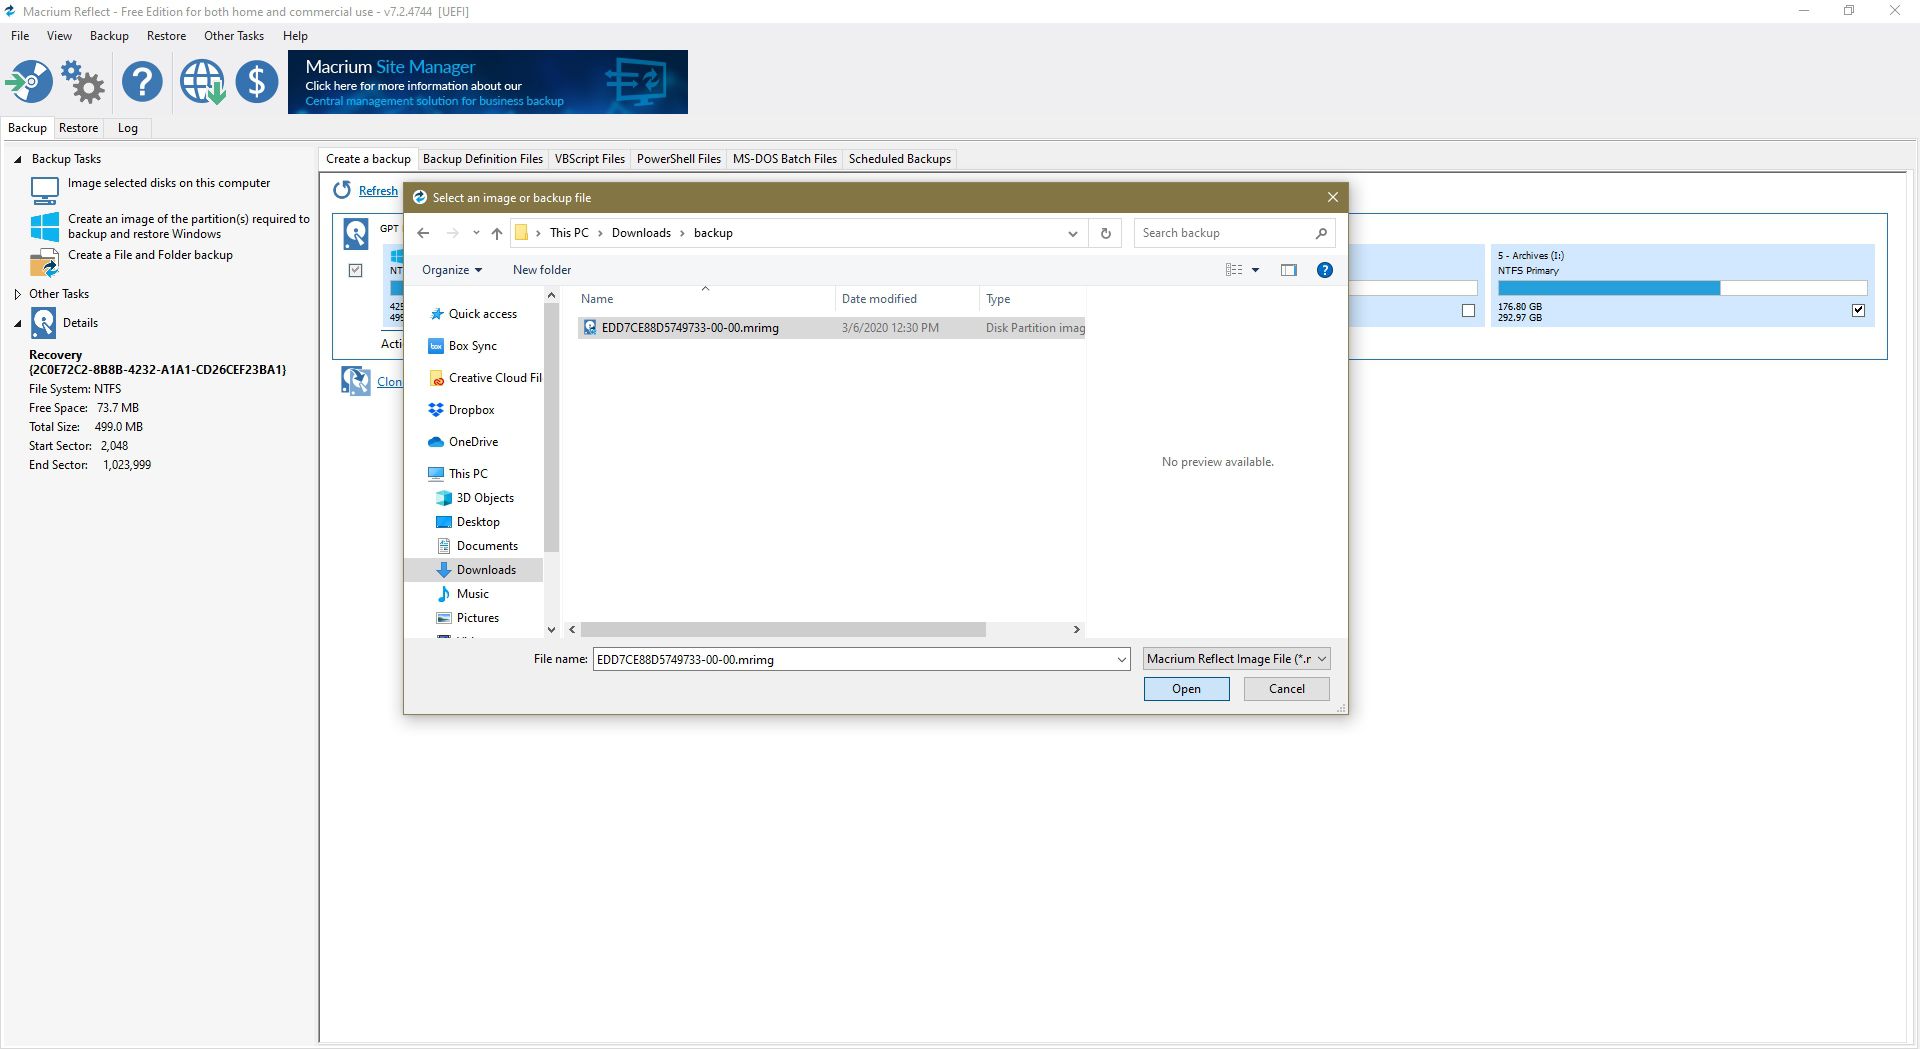Screen dimensions: 1920x1049
Task: Switch to Backup Definition Files tab
Action: [482, 159]
